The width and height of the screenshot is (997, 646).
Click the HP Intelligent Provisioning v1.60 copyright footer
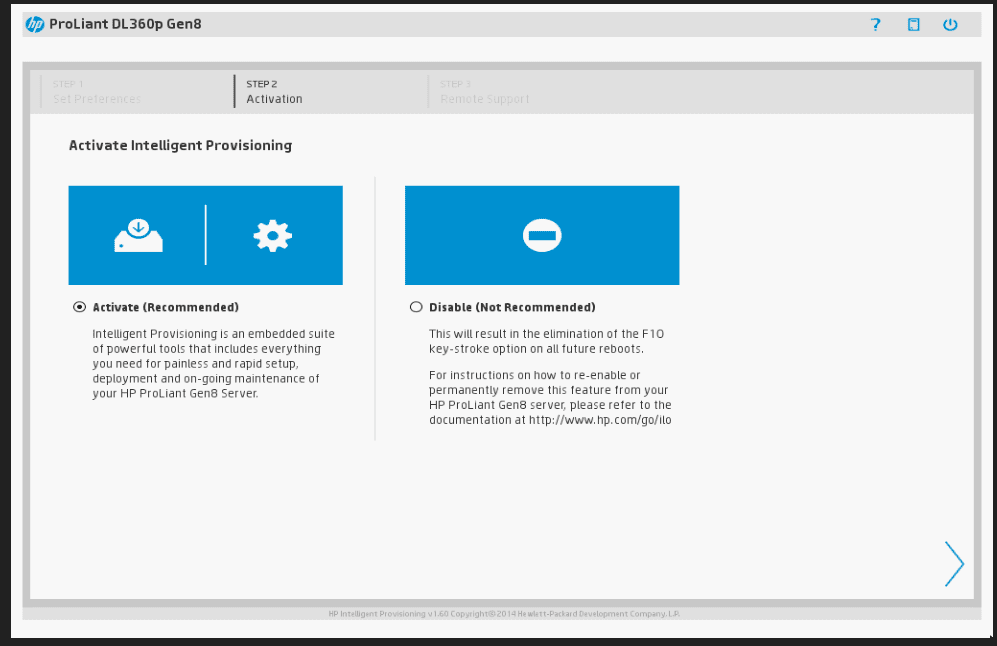coord(504,614)
